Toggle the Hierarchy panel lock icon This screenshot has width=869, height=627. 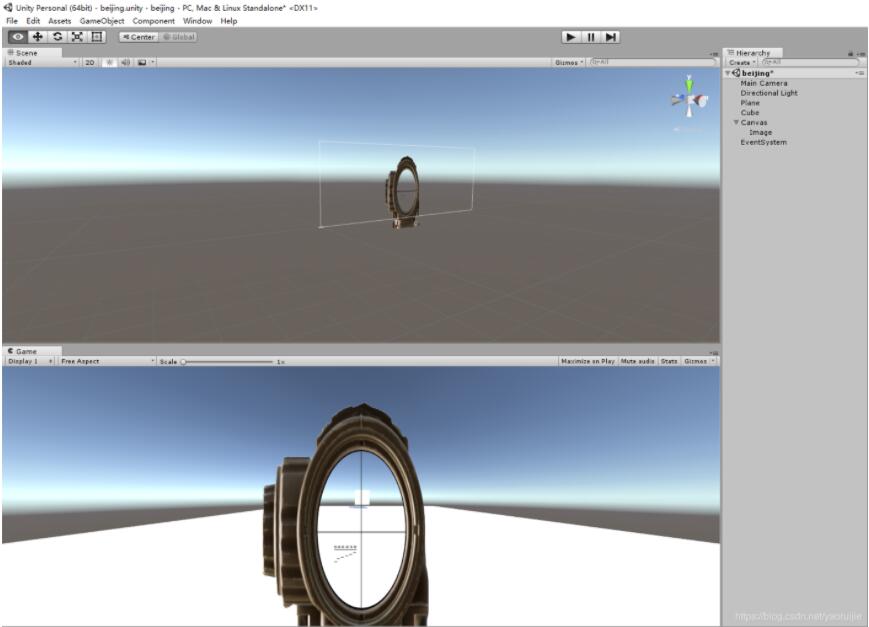851,54
